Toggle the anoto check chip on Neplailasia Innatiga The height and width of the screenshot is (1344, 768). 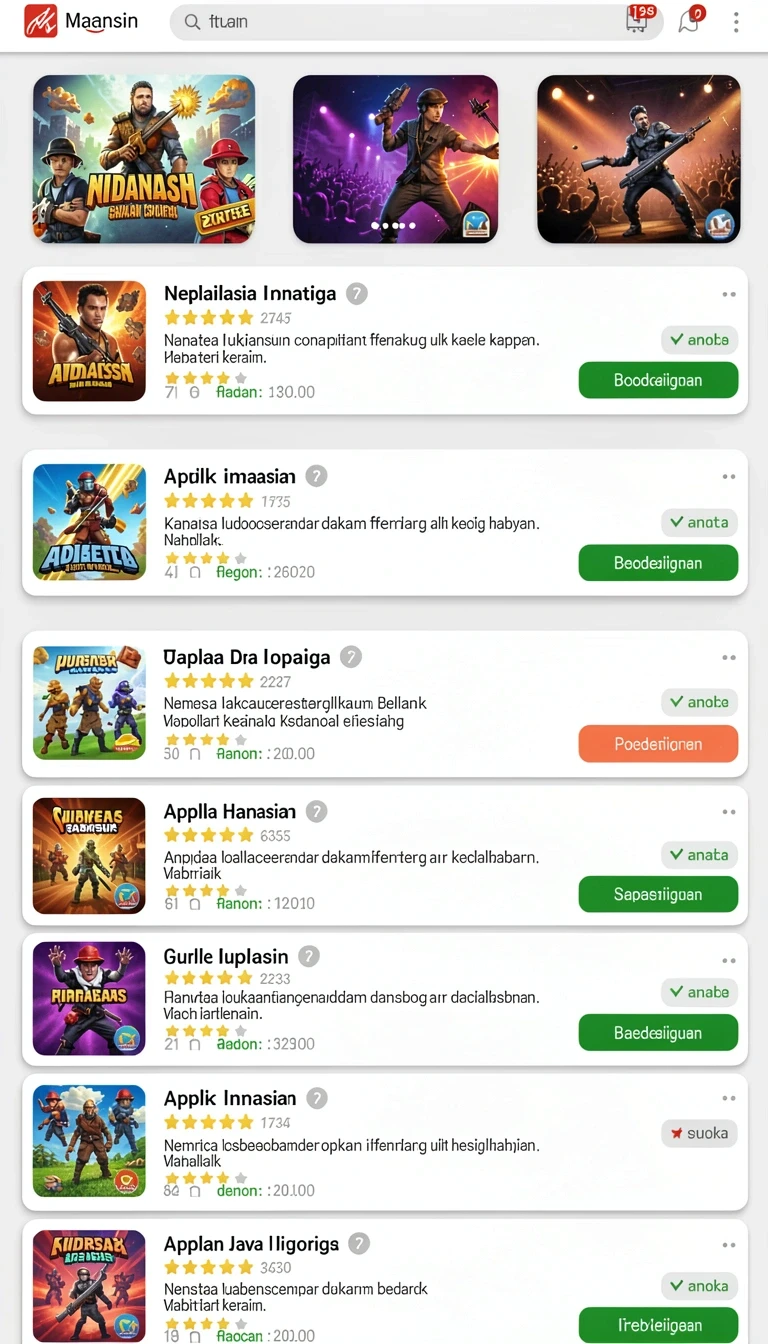(699, 340)
